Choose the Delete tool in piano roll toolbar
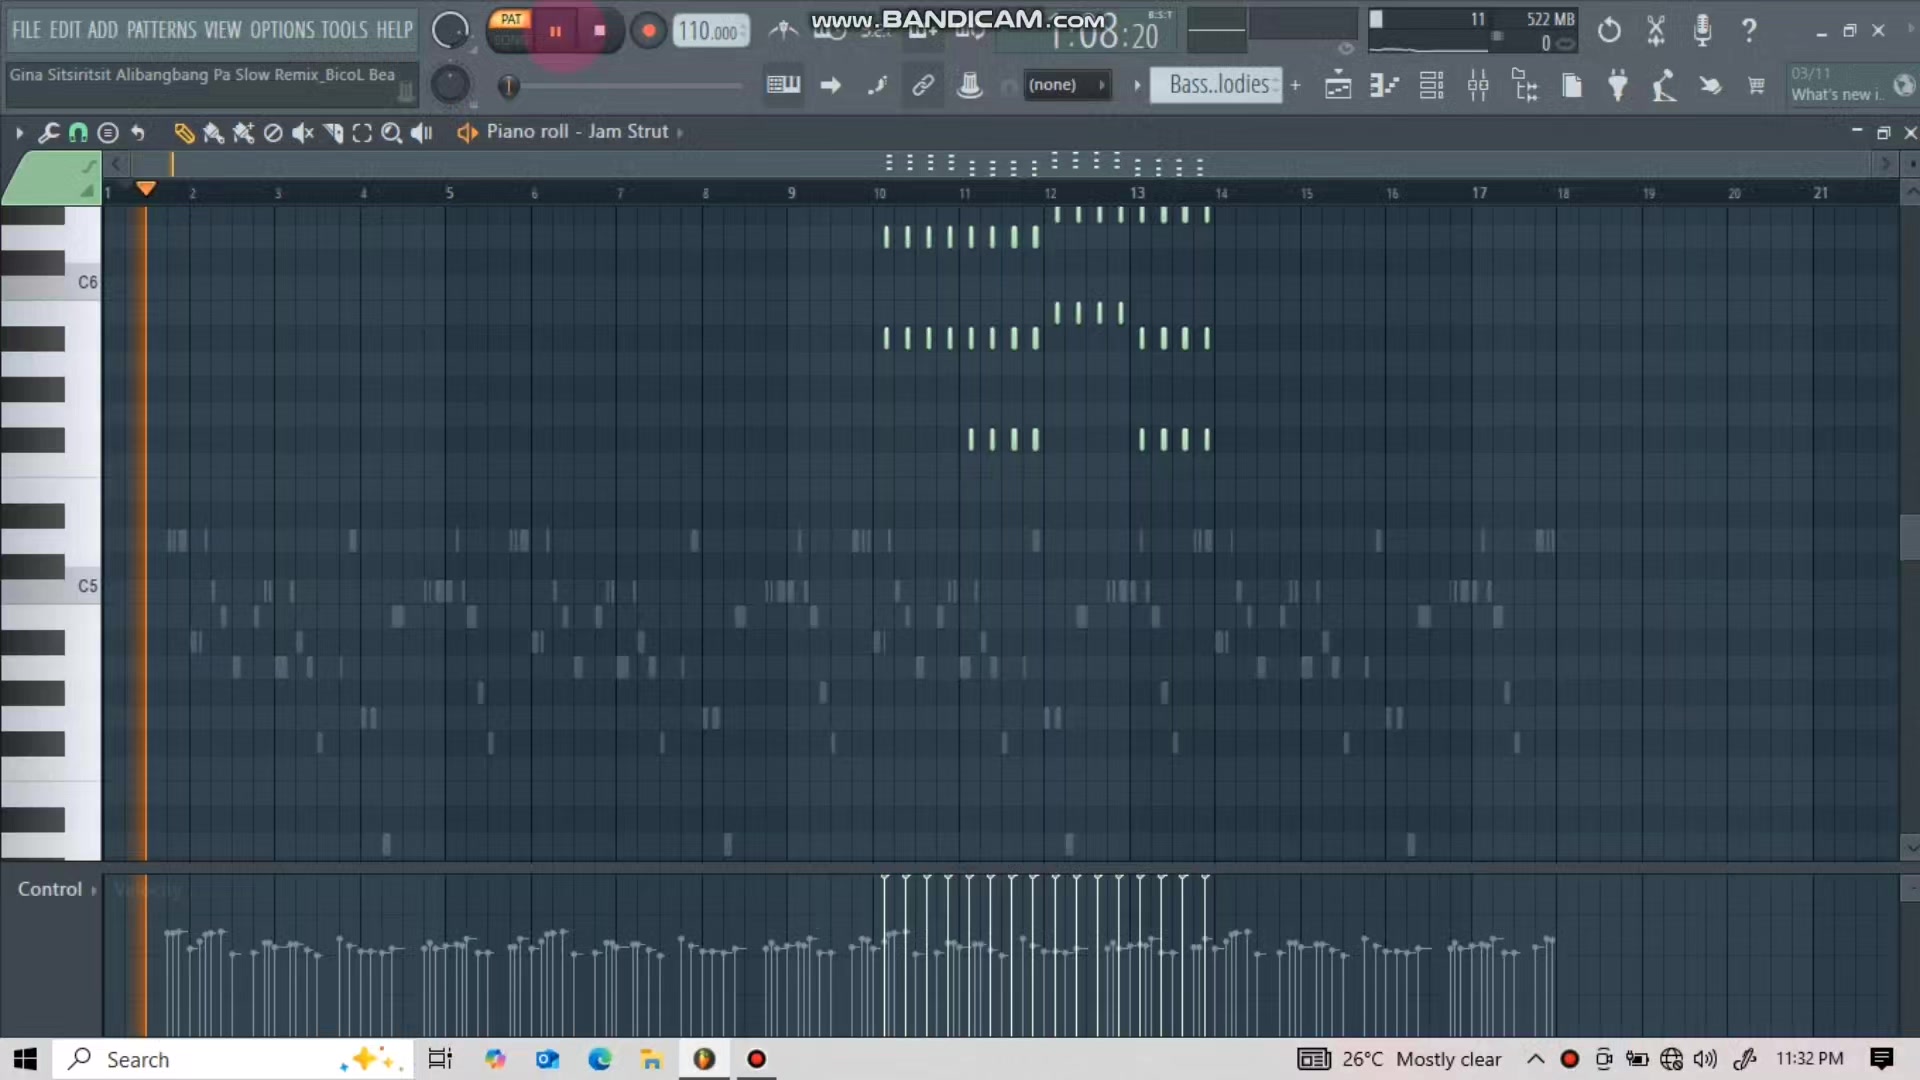The height and width of the screenshot is (1080, 1920). [273, 132]
